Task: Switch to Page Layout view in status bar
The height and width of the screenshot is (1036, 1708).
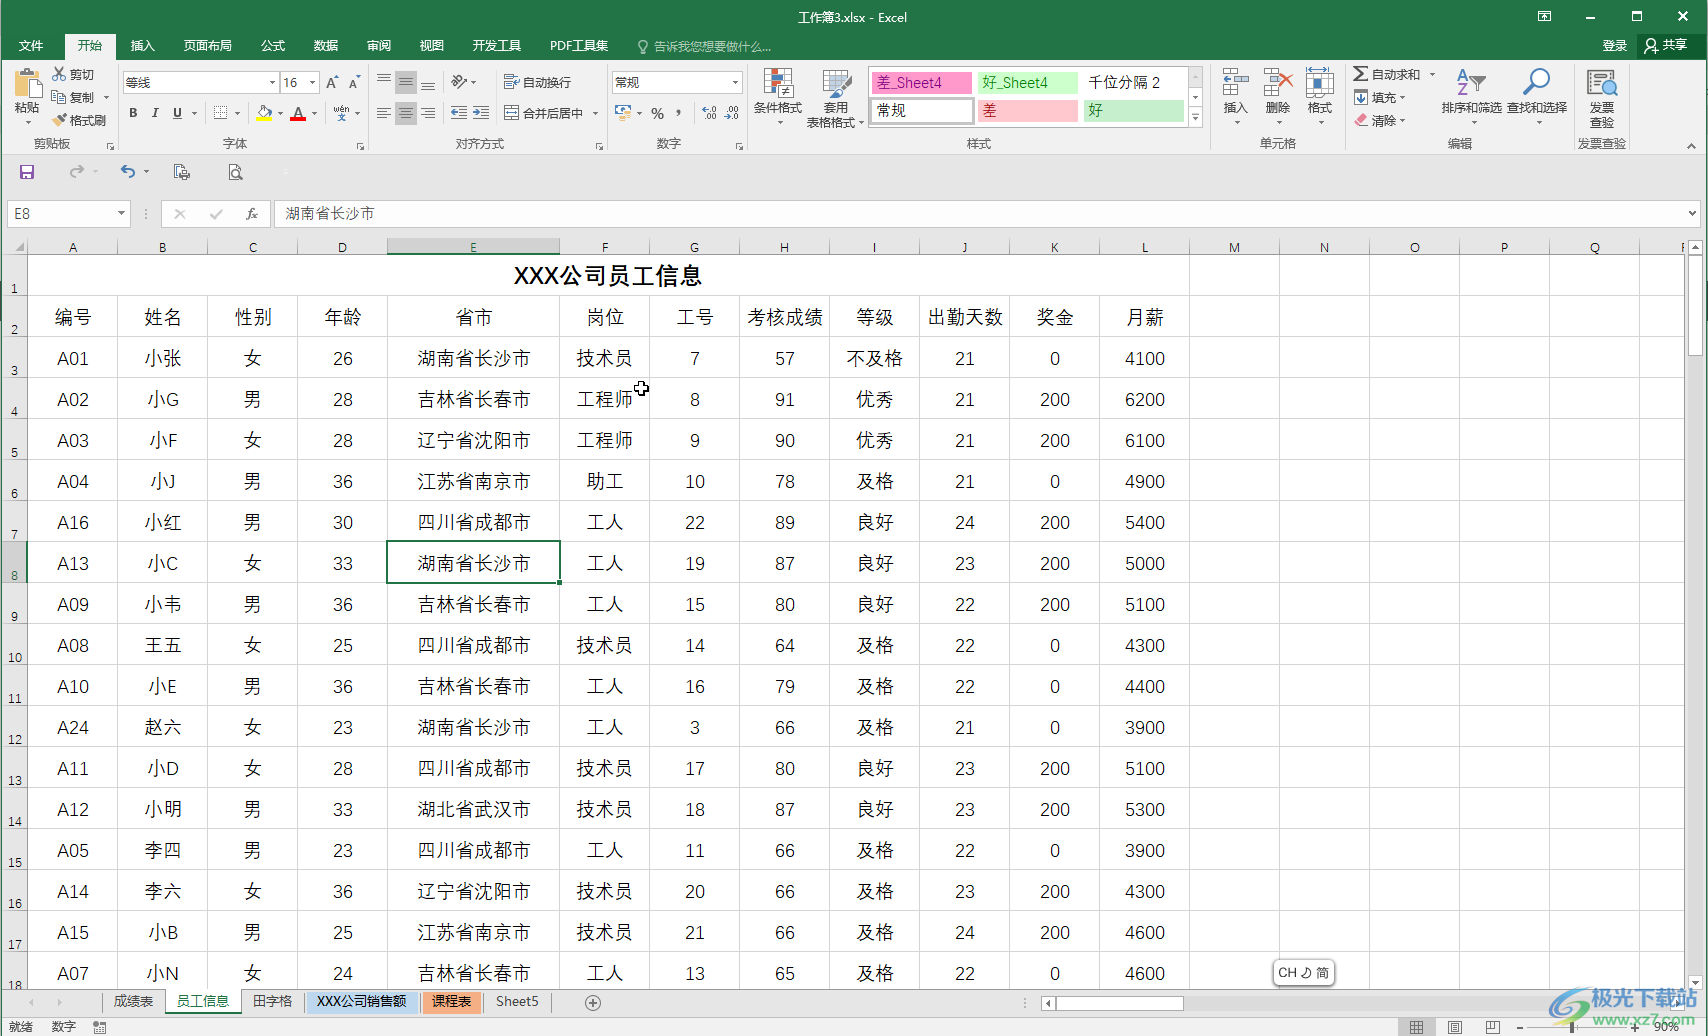Action: [1455, 1027]
